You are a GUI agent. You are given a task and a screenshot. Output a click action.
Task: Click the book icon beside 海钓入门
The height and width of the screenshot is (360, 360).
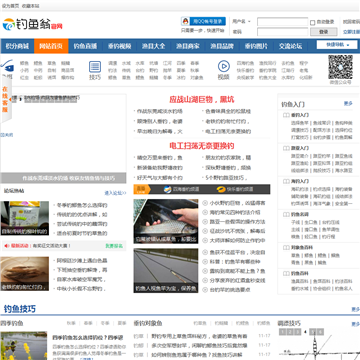pos(286,181)
